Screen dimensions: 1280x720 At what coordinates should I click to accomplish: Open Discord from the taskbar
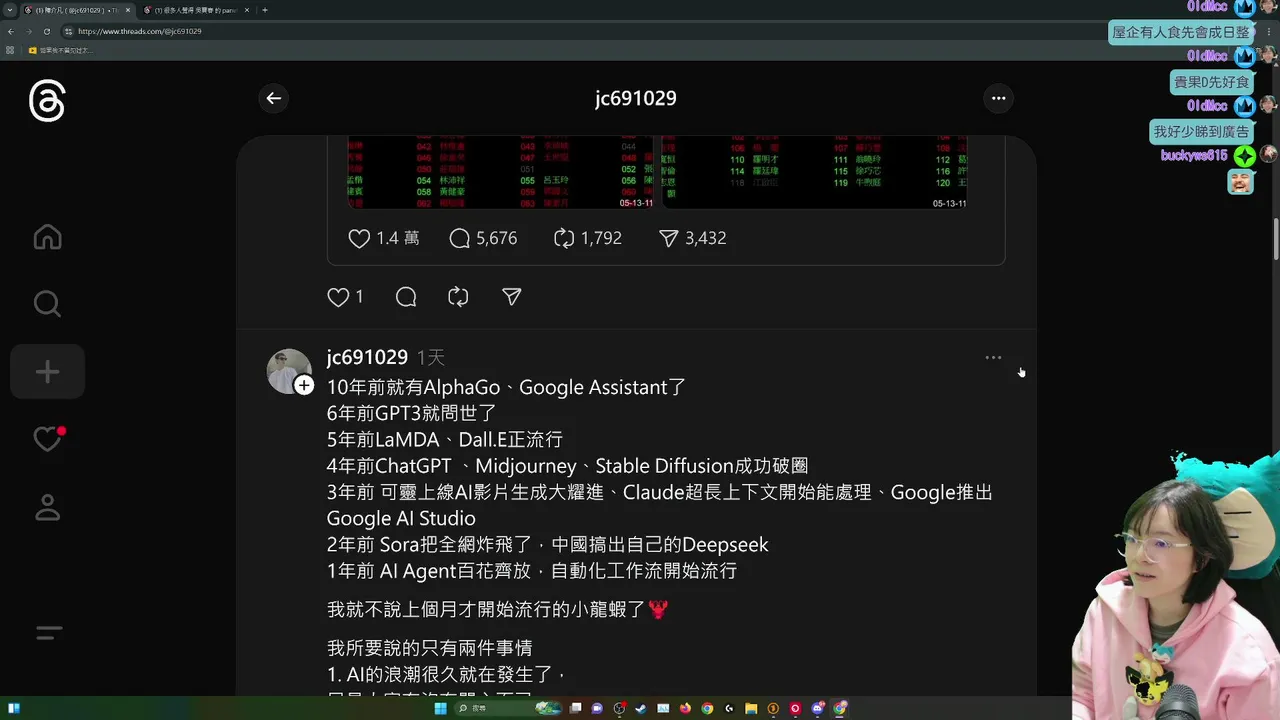(818, 708)
